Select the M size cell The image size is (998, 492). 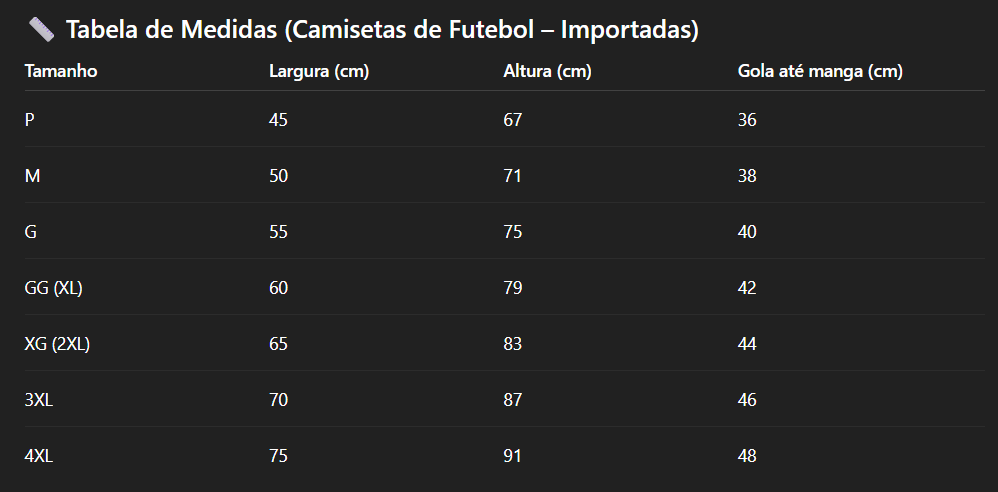coord(32,176)
